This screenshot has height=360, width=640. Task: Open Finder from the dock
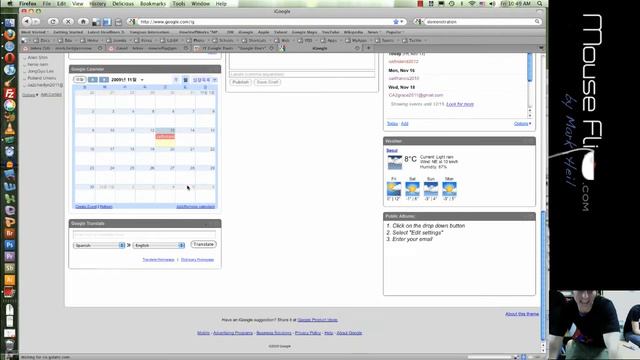[10, 23]
